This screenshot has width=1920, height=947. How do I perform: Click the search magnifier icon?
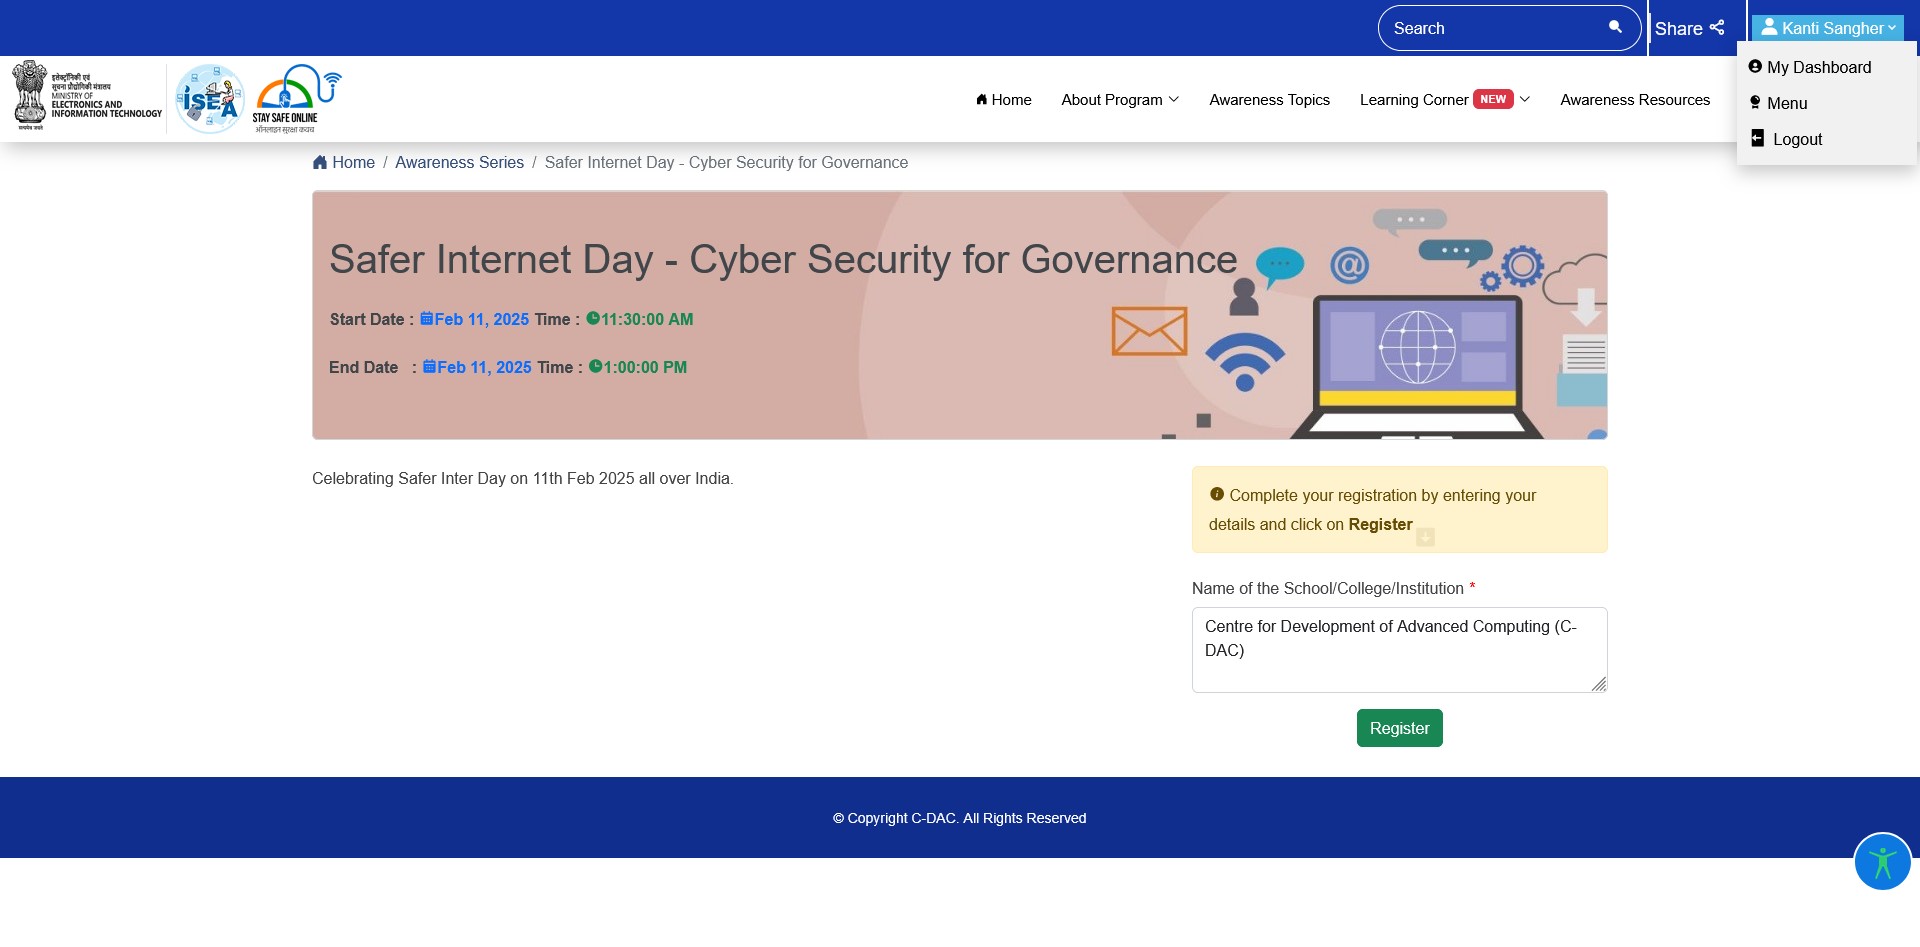tap(1615, 27)
